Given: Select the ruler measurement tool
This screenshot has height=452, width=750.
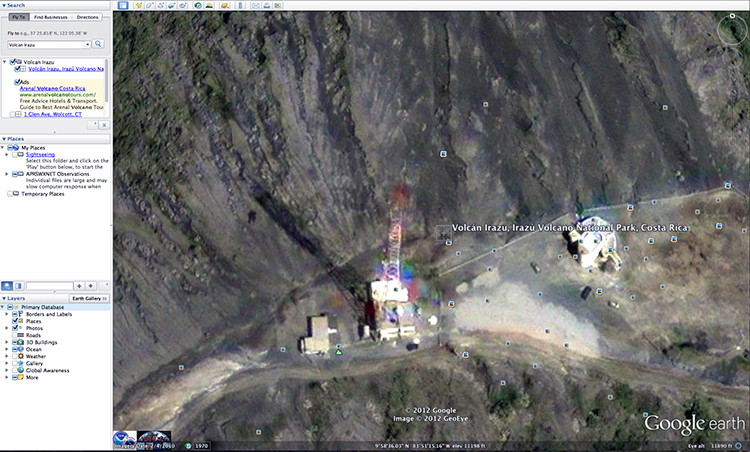Looking at the screenshot, I should (x=240, y=6).
